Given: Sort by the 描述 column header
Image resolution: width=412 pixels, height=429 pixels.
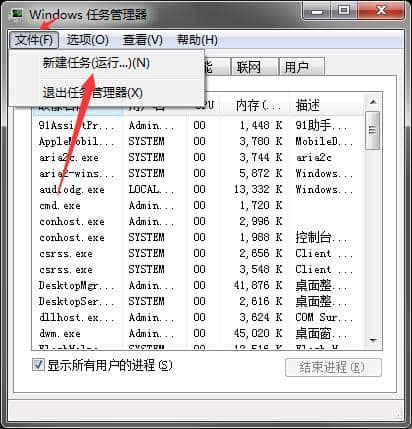Looking at the screenshot, I should (327, 105).
